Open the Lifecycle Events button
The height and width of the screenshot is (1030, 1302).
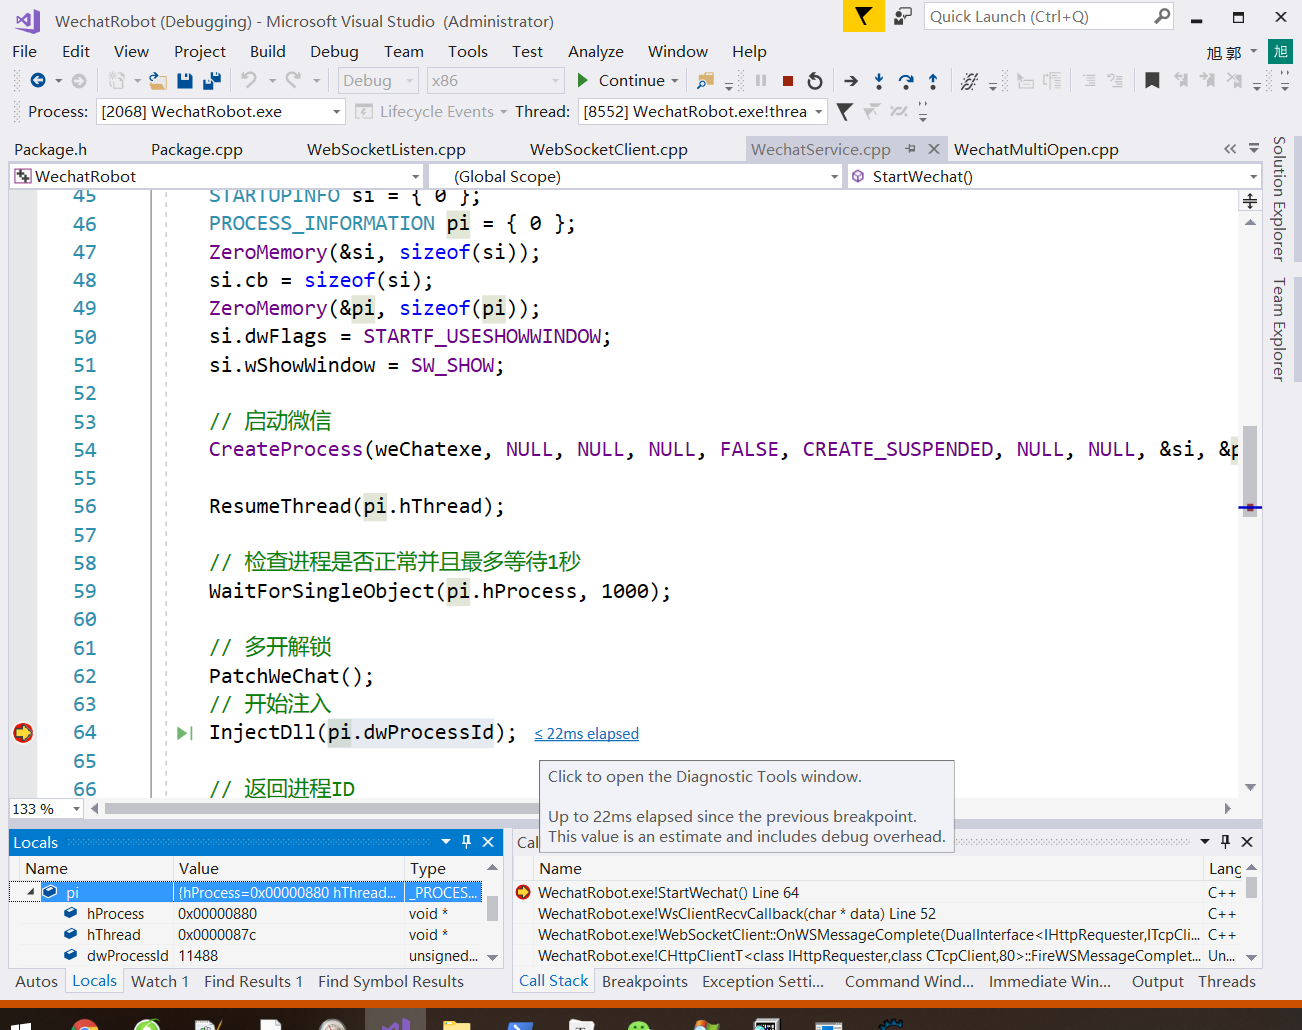click(x=431, y=112)
